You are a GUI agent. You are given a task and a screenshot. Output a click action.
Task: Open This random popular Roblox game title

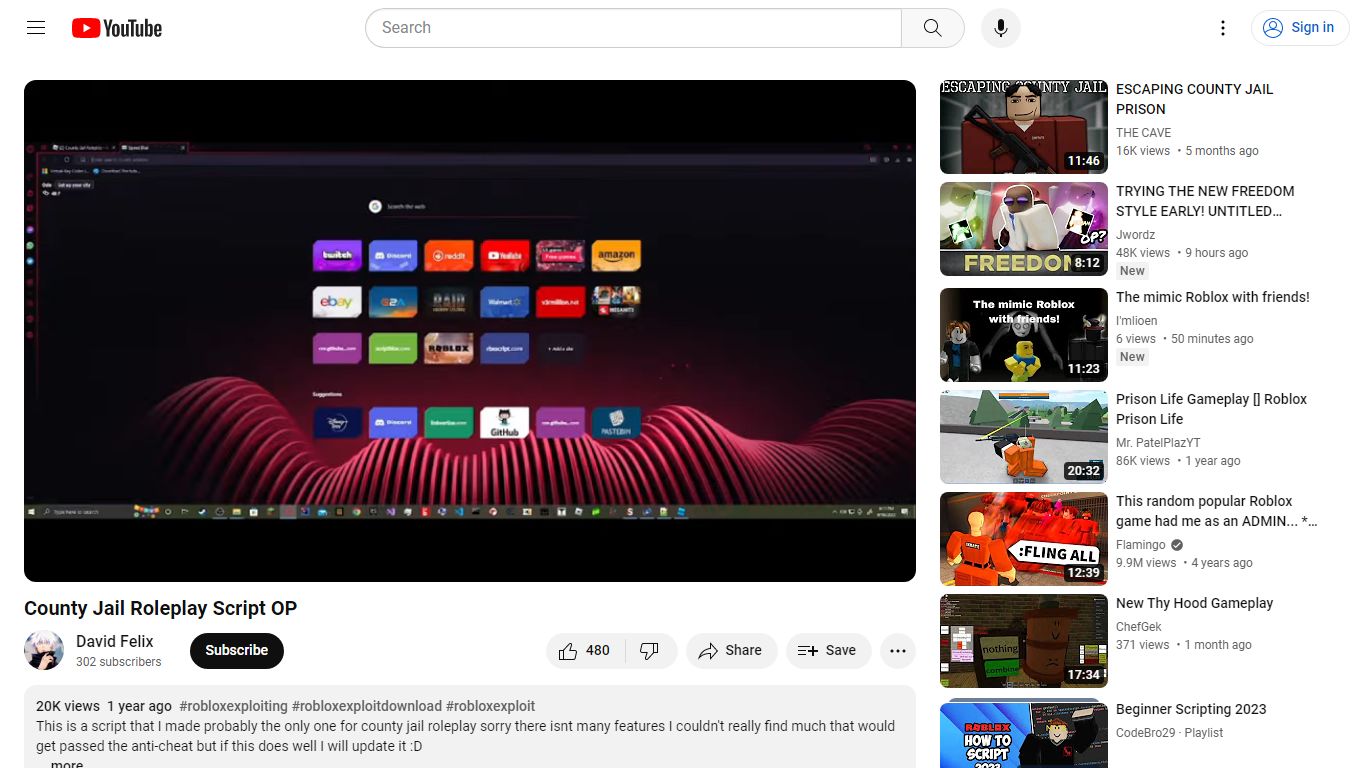[x=1216, y=511]
